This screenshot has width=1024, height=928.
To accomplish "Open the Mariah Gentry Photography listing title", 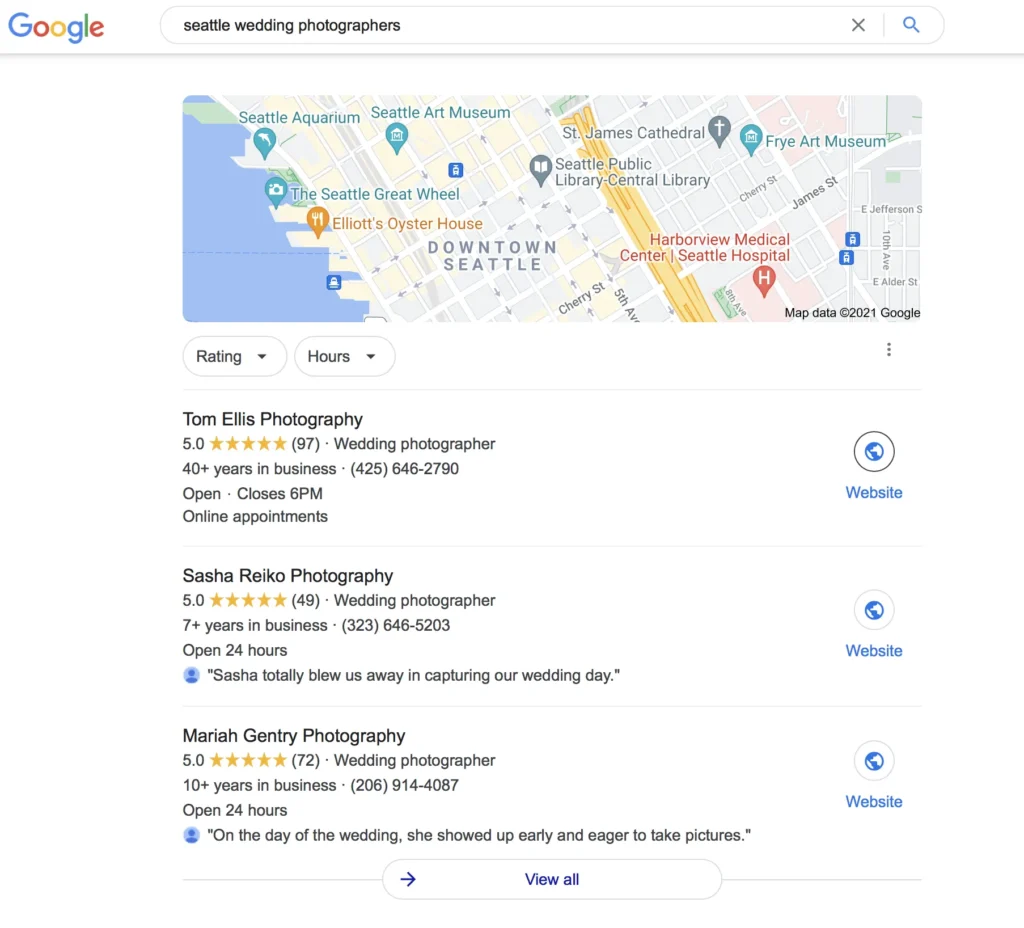I will coord(294,736).
